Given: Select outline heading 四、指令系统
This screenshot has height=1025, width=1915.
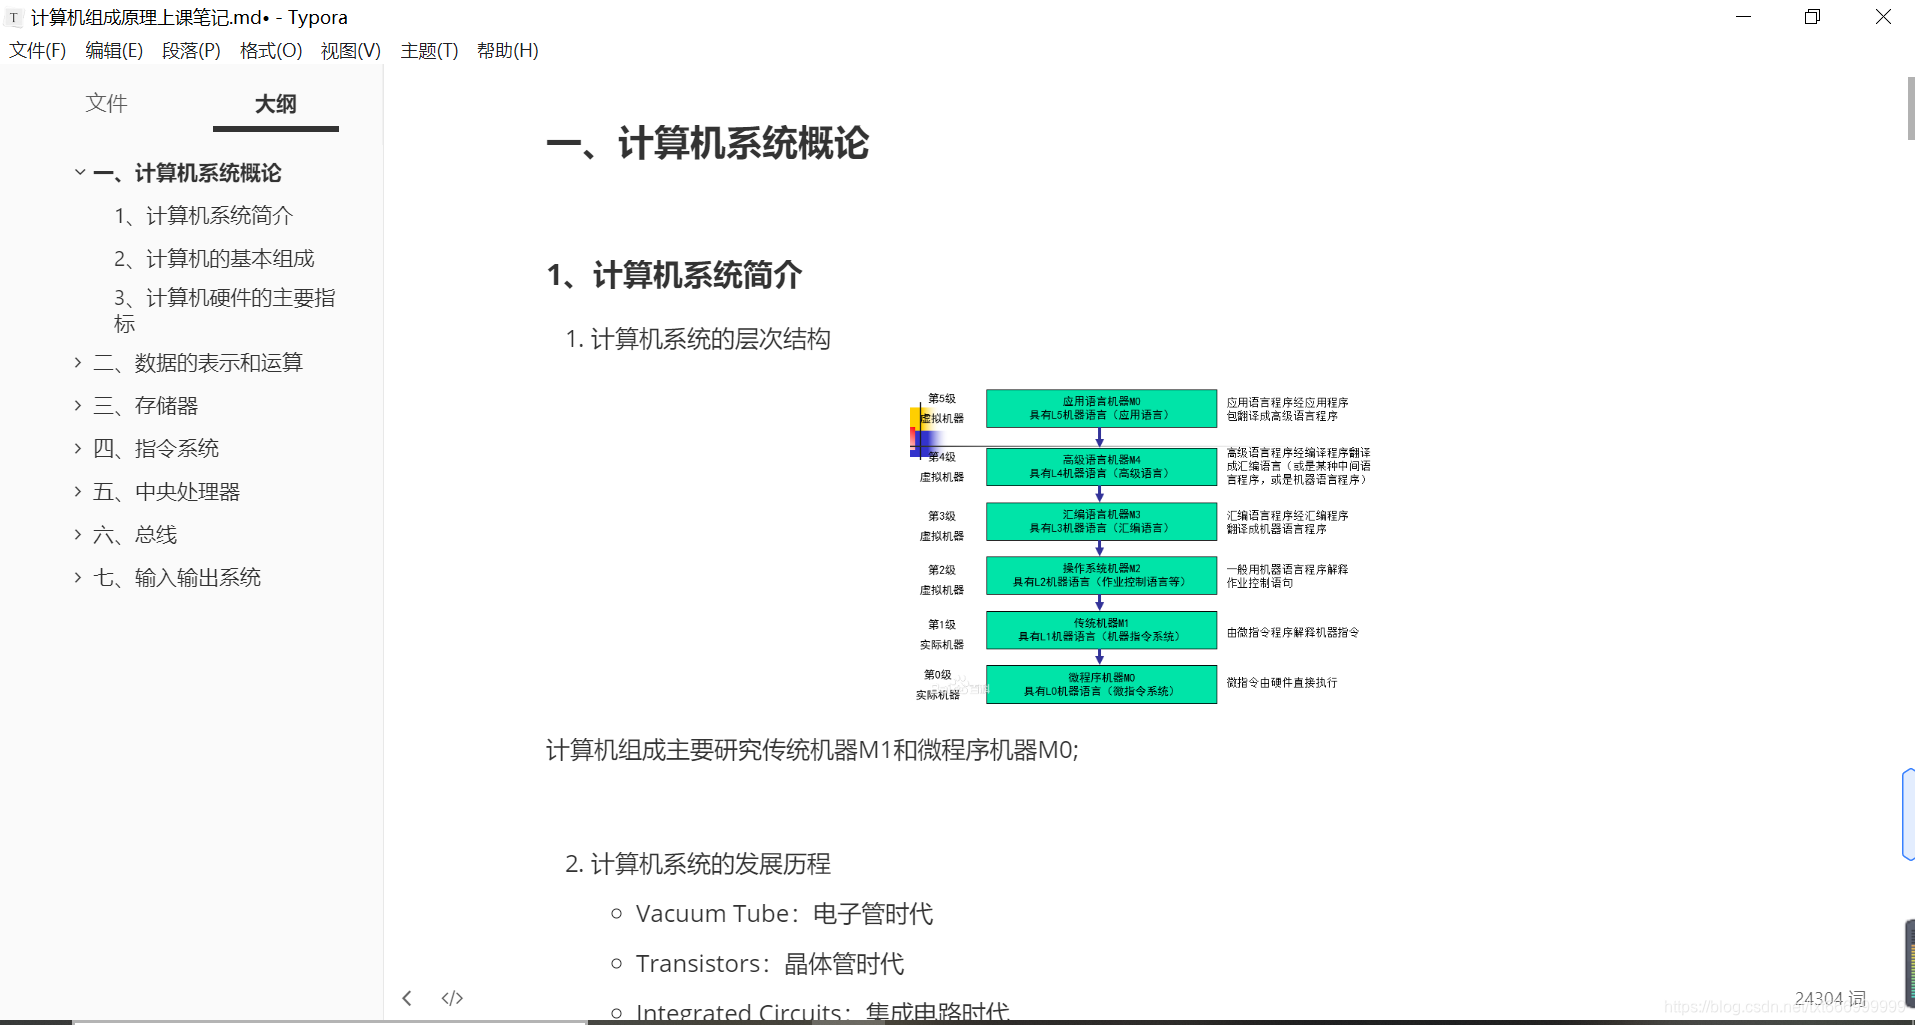Looking at the screenshot, I should coord(156,448).
